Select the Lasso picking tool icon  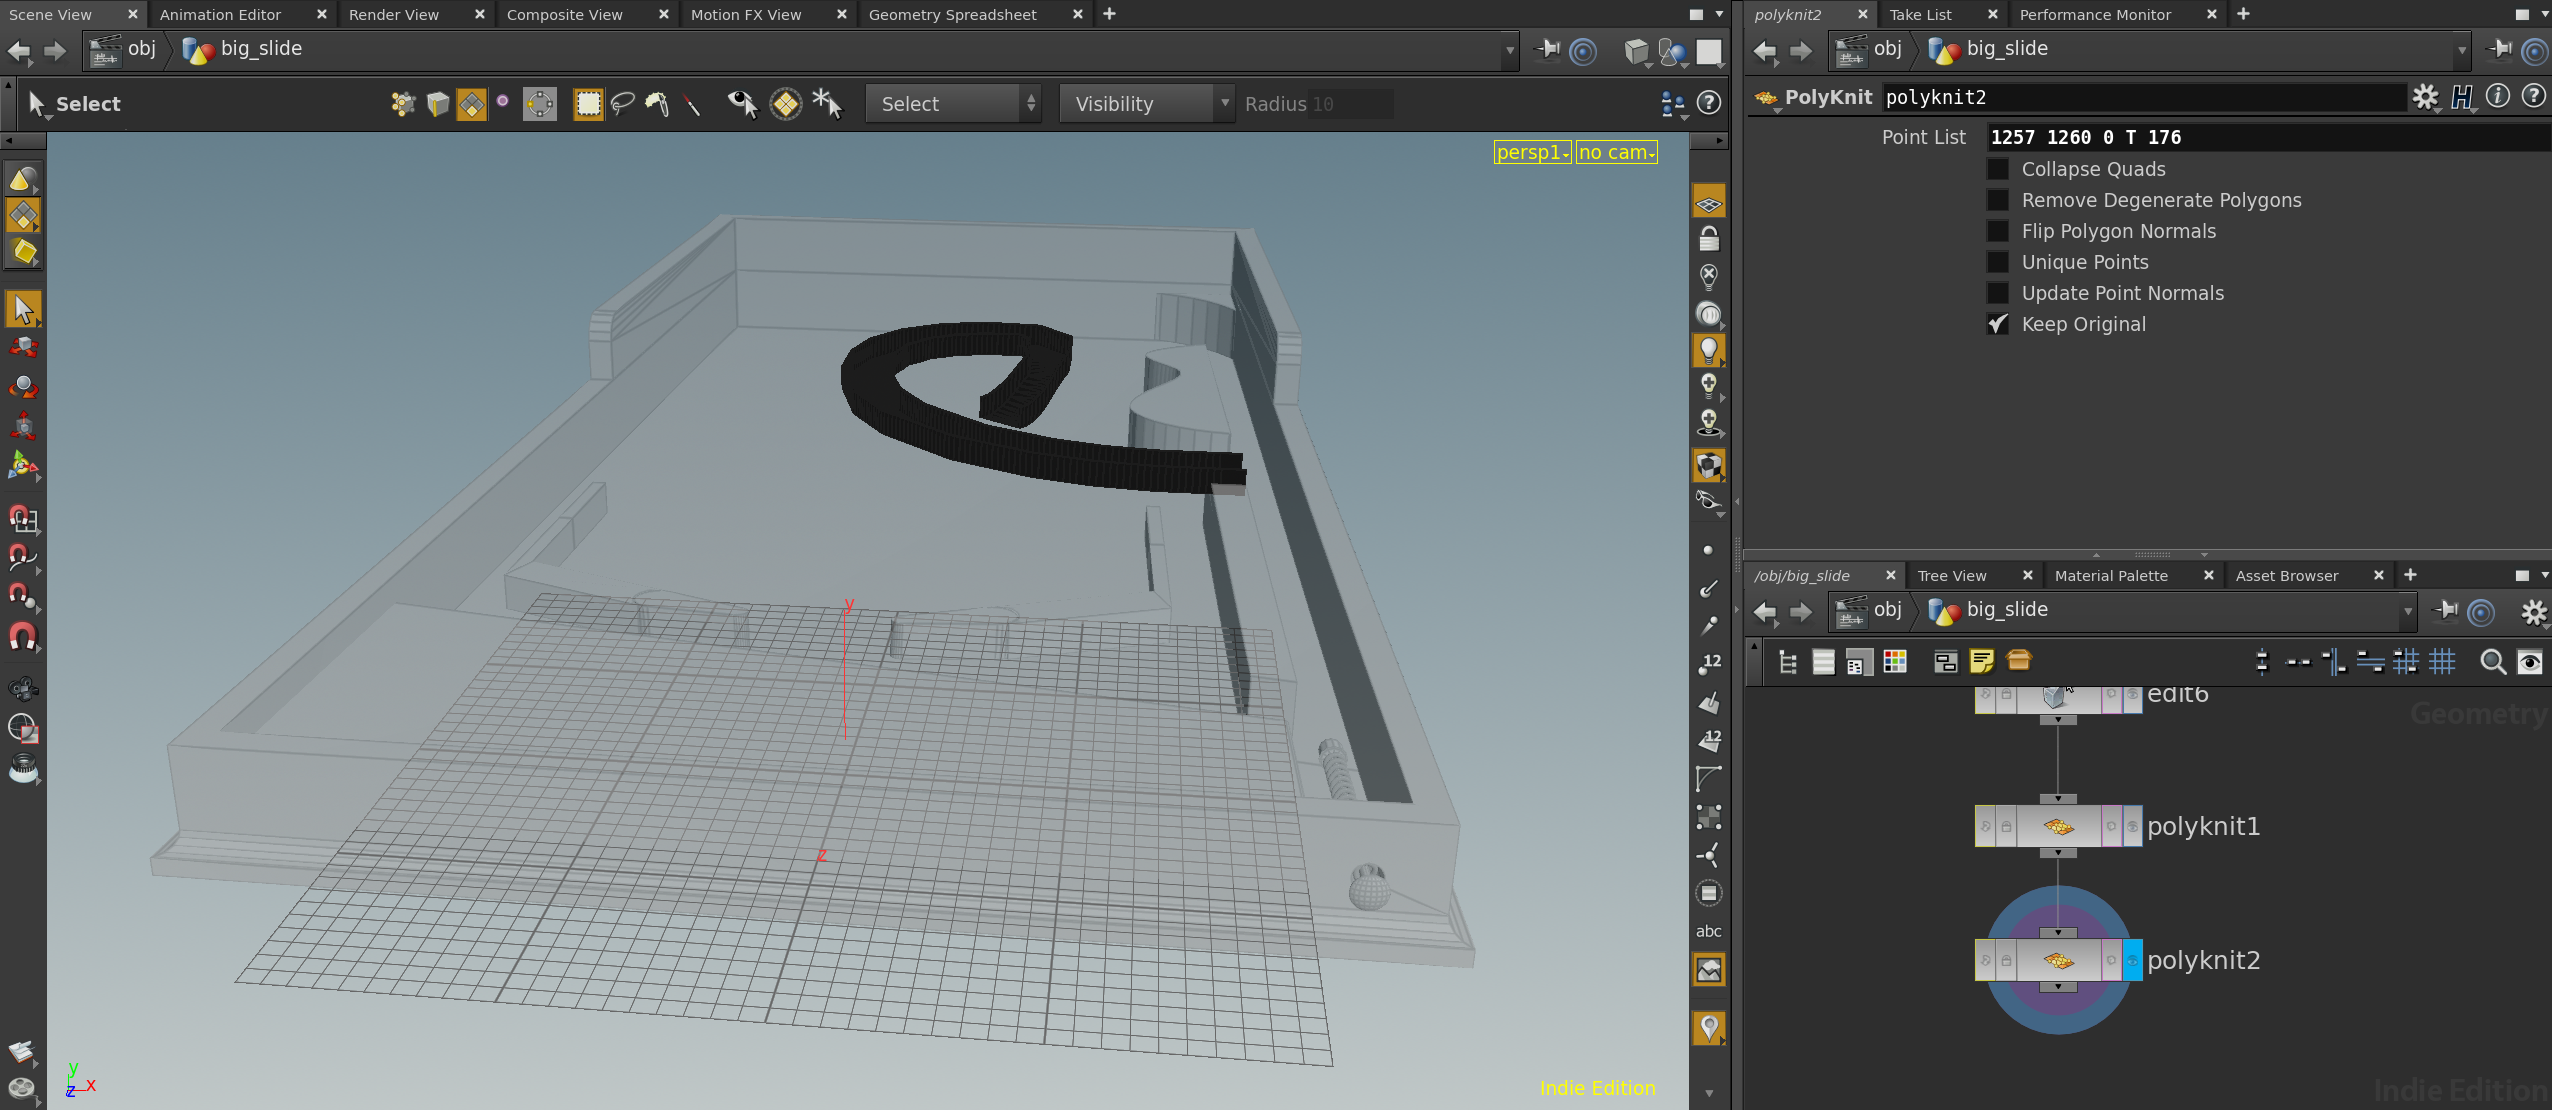pyautogui.click(x=622, y=104)
